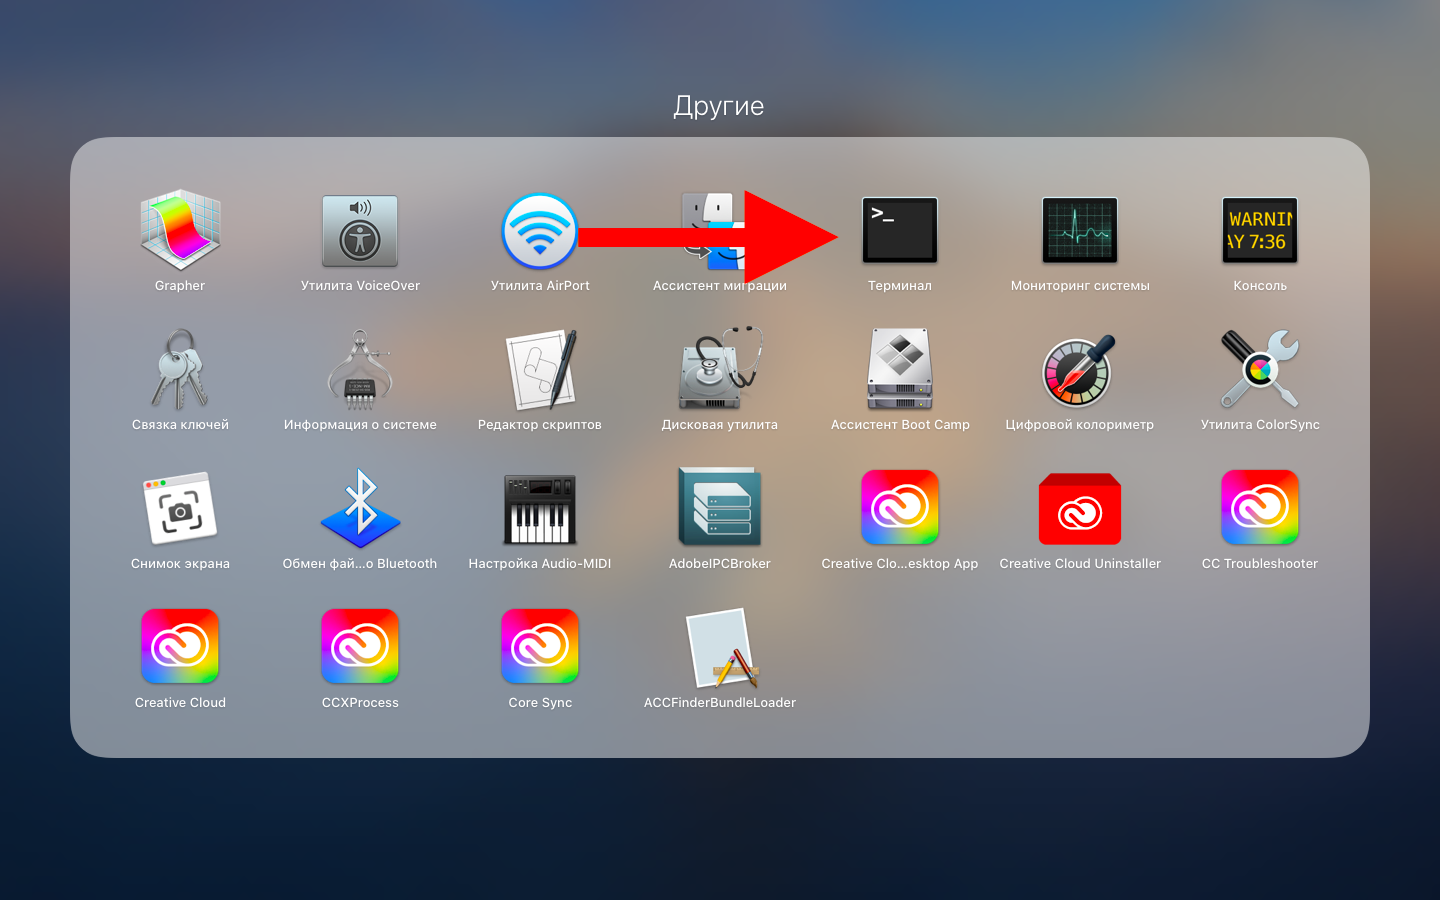
Task: Launch Утилита VoiceOver
Action: point(360,230)
